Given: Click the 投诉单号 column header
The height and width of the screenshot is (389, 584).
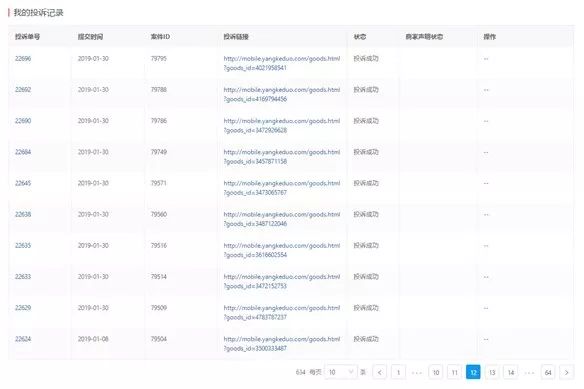Looking at the screenshot, I should coord(28,37).
